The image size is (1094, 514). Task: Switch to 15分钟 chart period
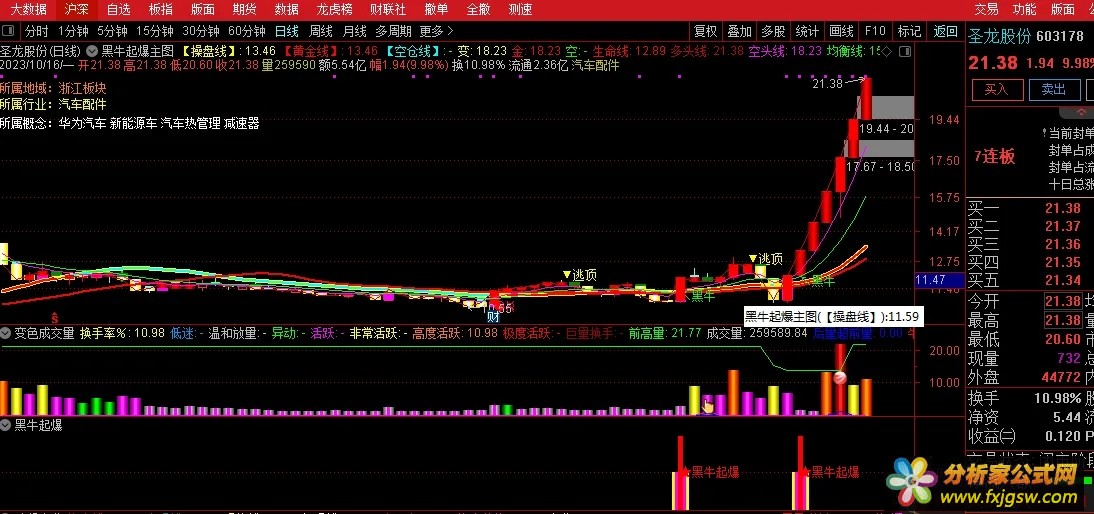pos(154,31)
